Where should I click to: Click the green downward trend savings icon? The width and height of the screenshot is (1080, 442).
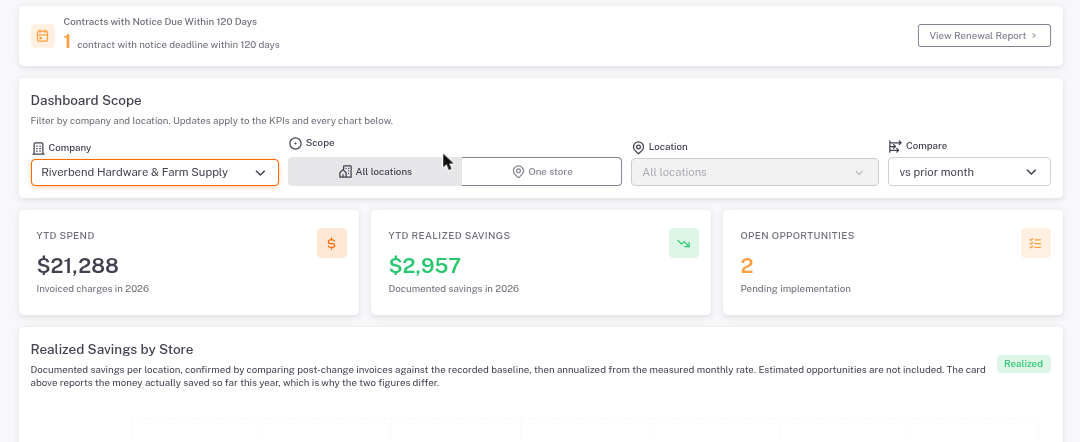(683, 243)
